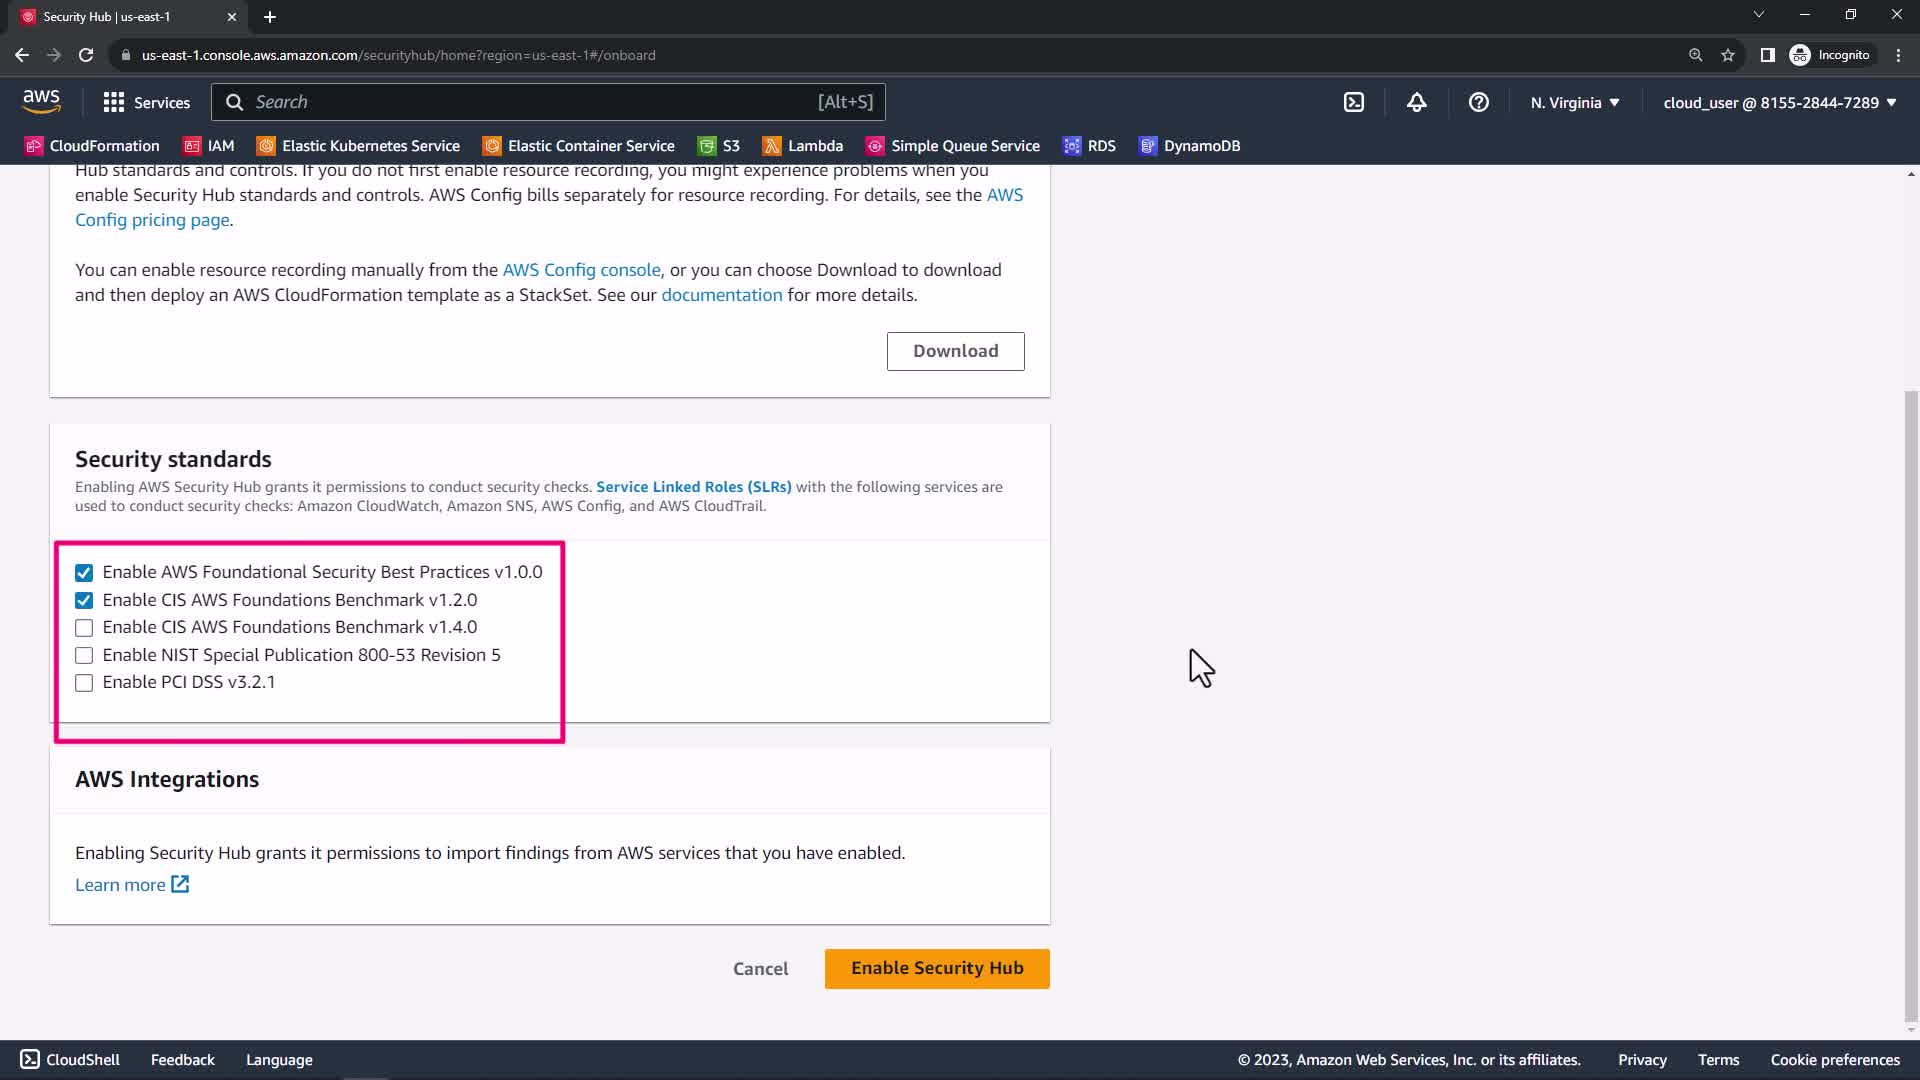Expand the N. Virginia region dropdown
The width and height of the screenshot is (1920, 1080).
coord(1574,102)
